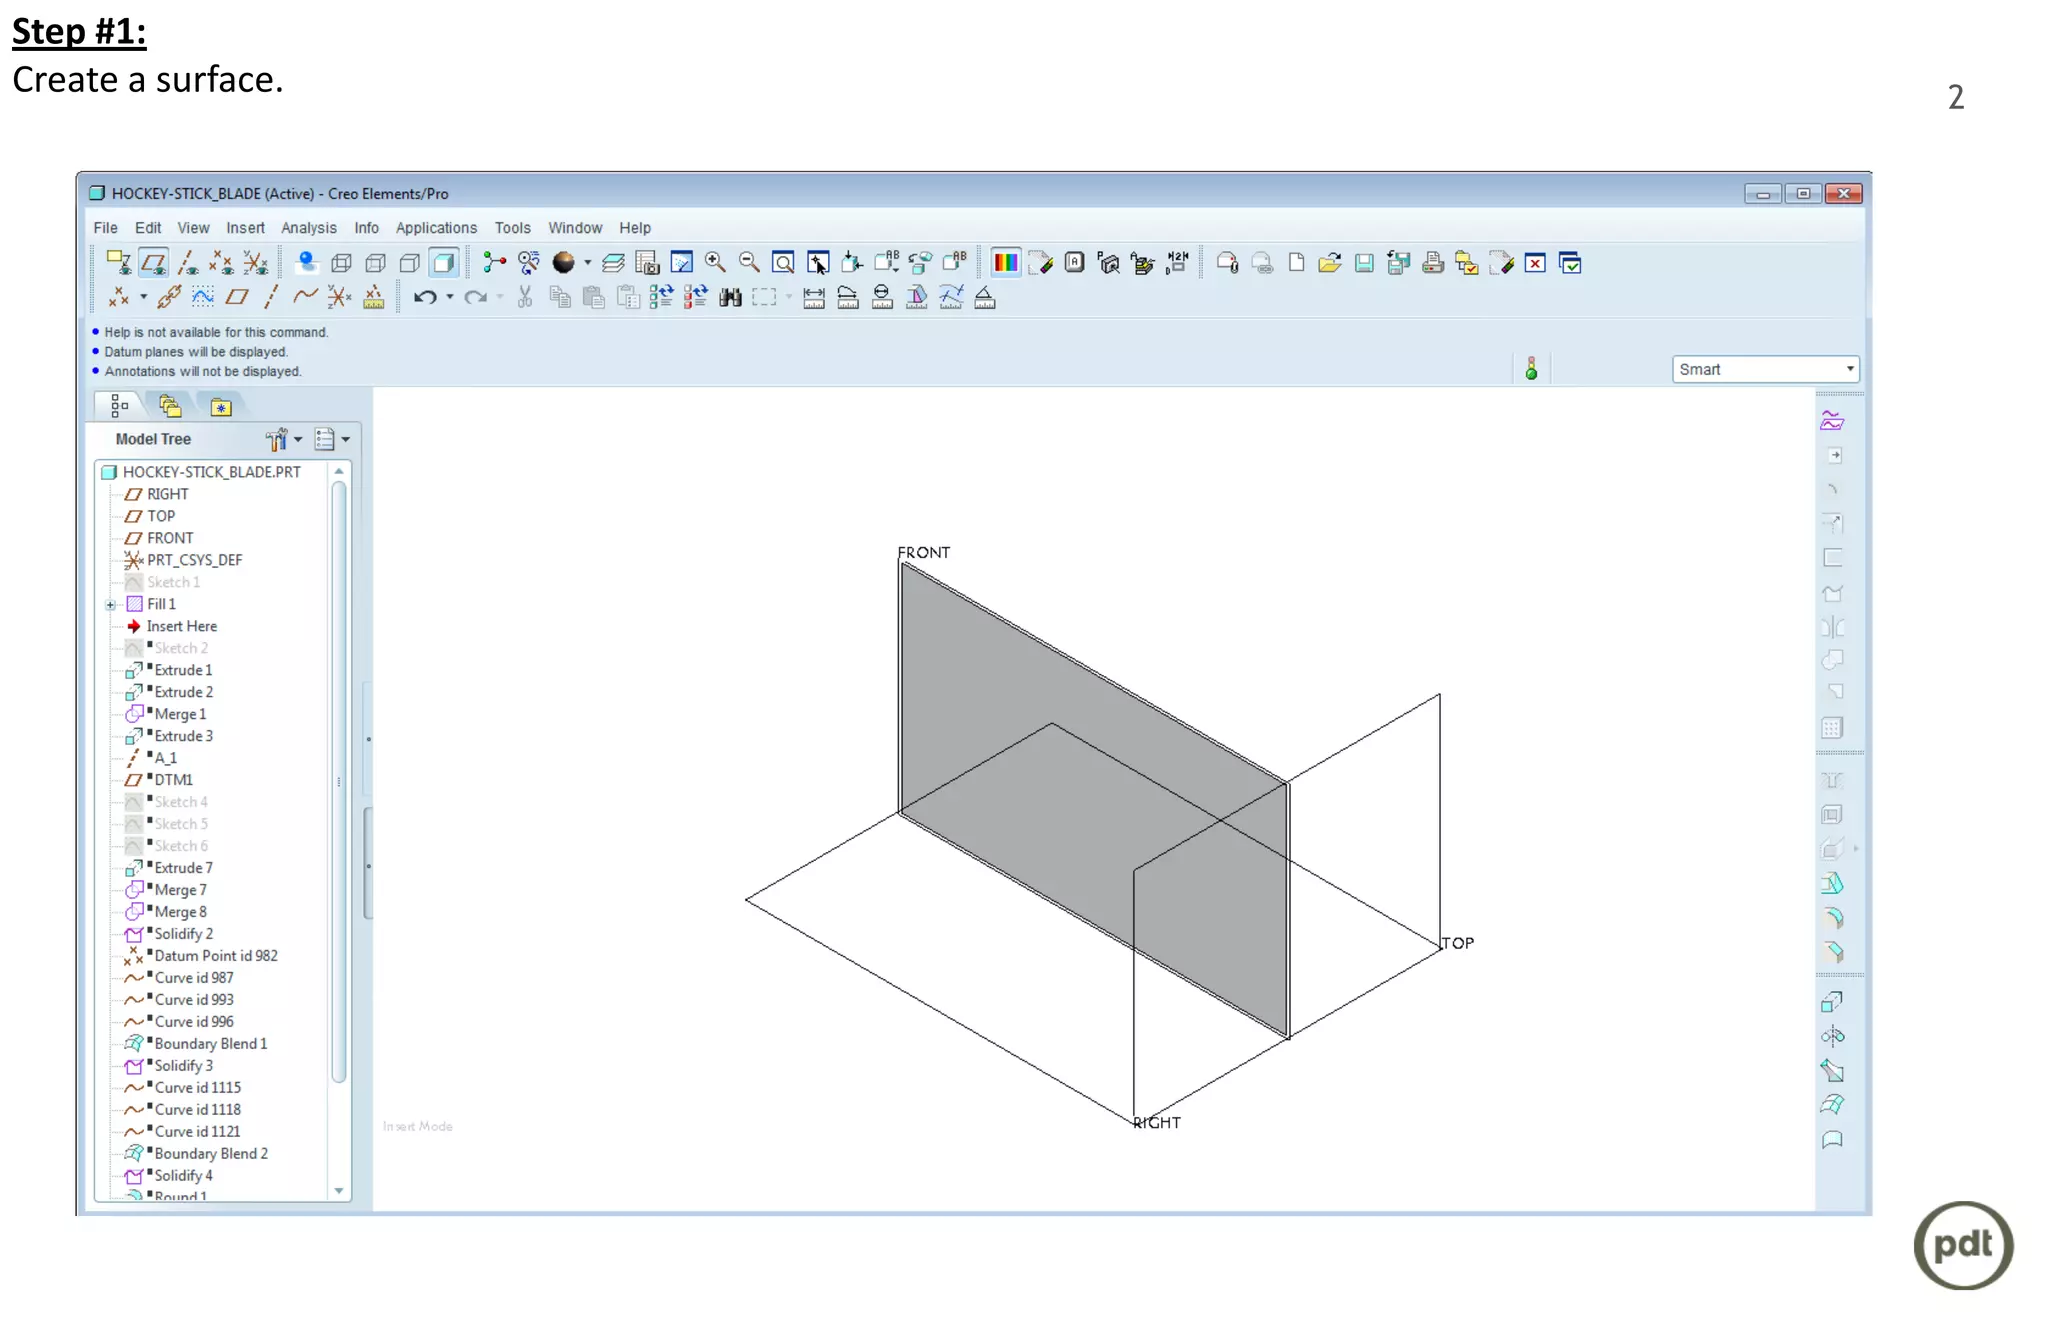2048x1325 pixels.
Task: Click the Boundary Blend tool icon
Action: (x=1832, y=1104)
